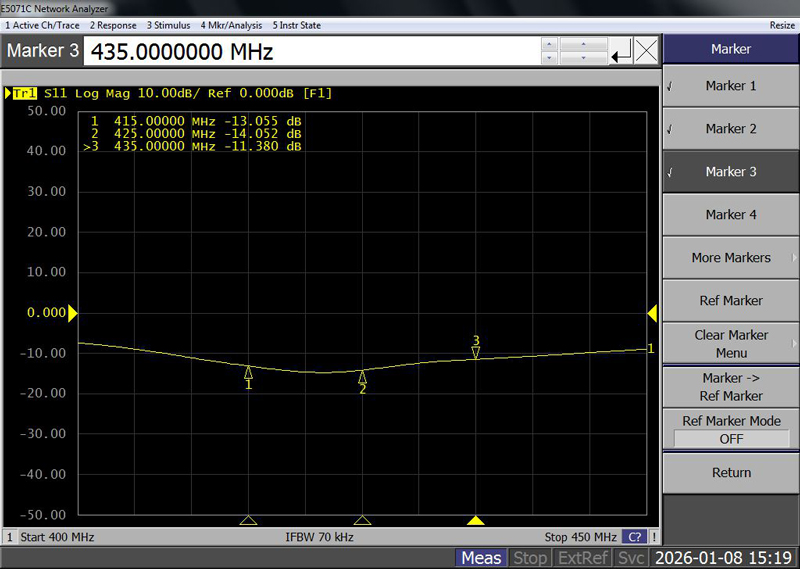This screenshot has width=800, height=569.
Task: Open the Stimulus menu
Action: point(169,25)
